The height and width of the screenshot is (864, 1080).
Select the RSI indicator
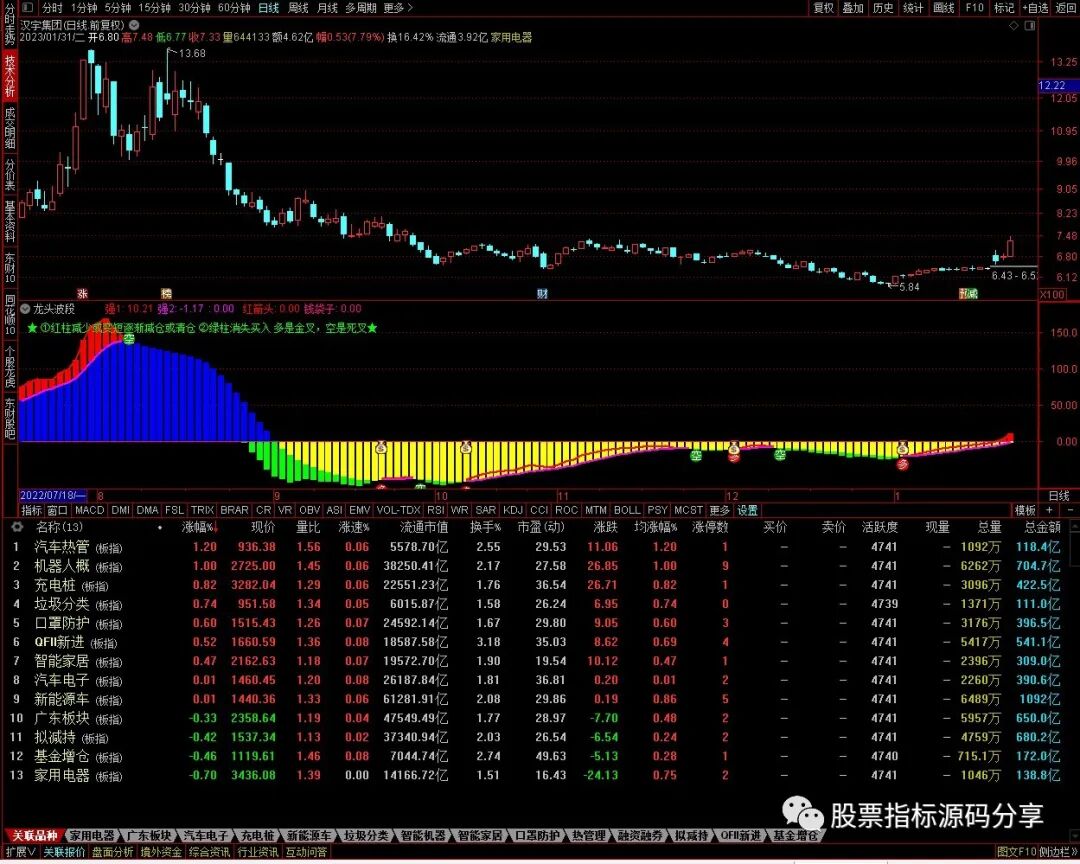[x=435, y=511]
